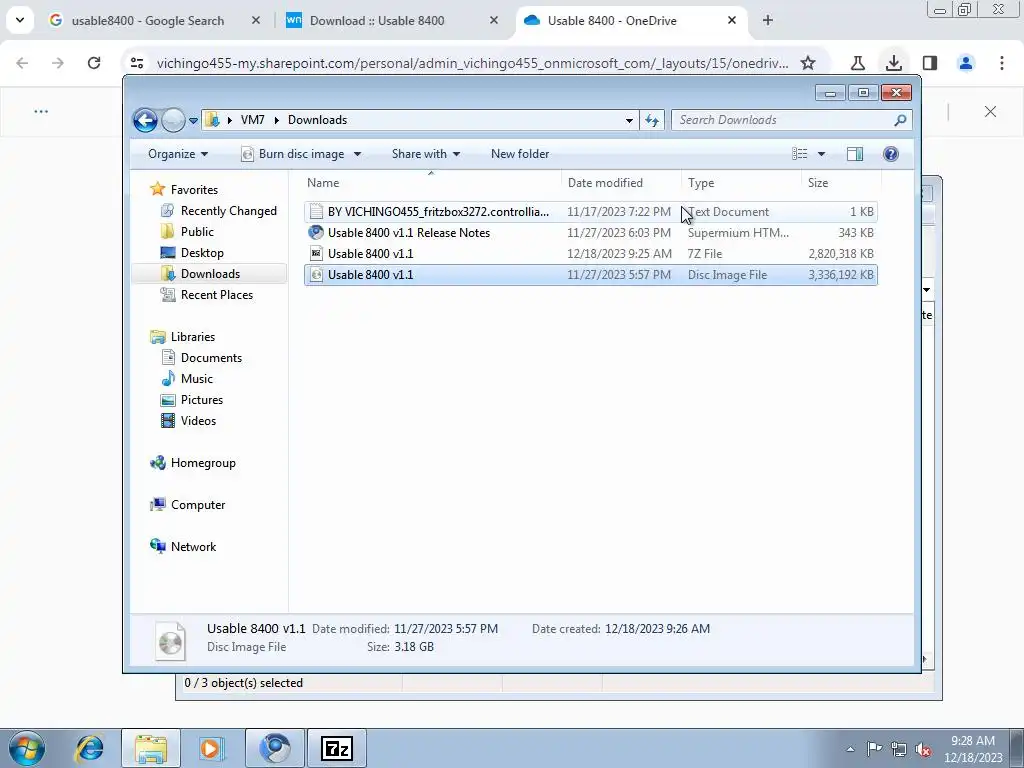Sort by Type column header
This screenshot has height=768, width=1024.
click(741, 183)
